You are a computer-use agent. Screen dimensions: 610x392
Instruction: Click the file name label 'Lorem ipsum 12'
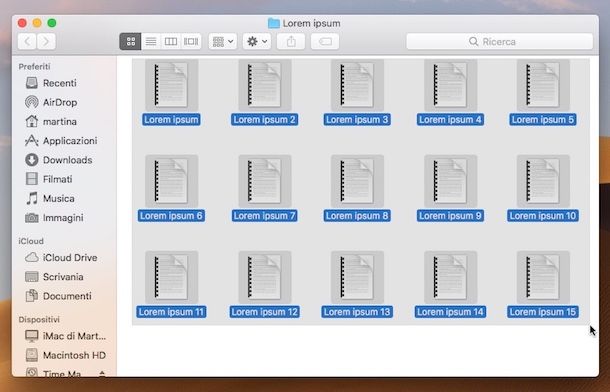265,312
